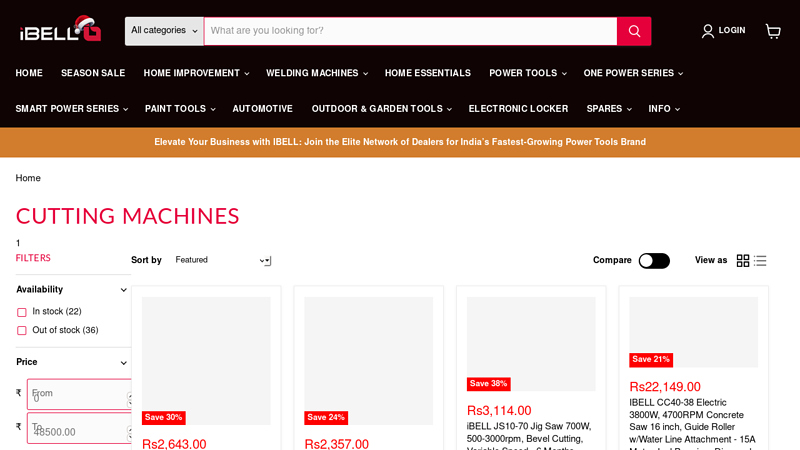Screen dimensions: 800x450
Task: Open the Sort by Featured dropdown
Action: click(222, 261)
